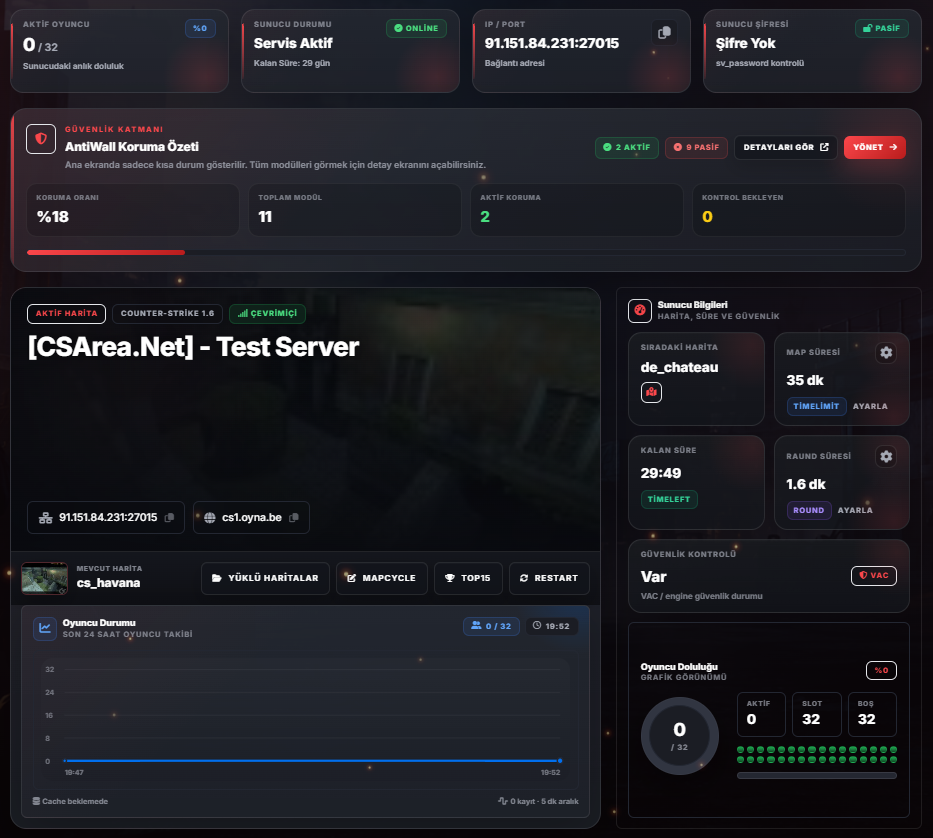933x838 pixels.
Task: Click the 2 Aktif badge
Action: 627,147
